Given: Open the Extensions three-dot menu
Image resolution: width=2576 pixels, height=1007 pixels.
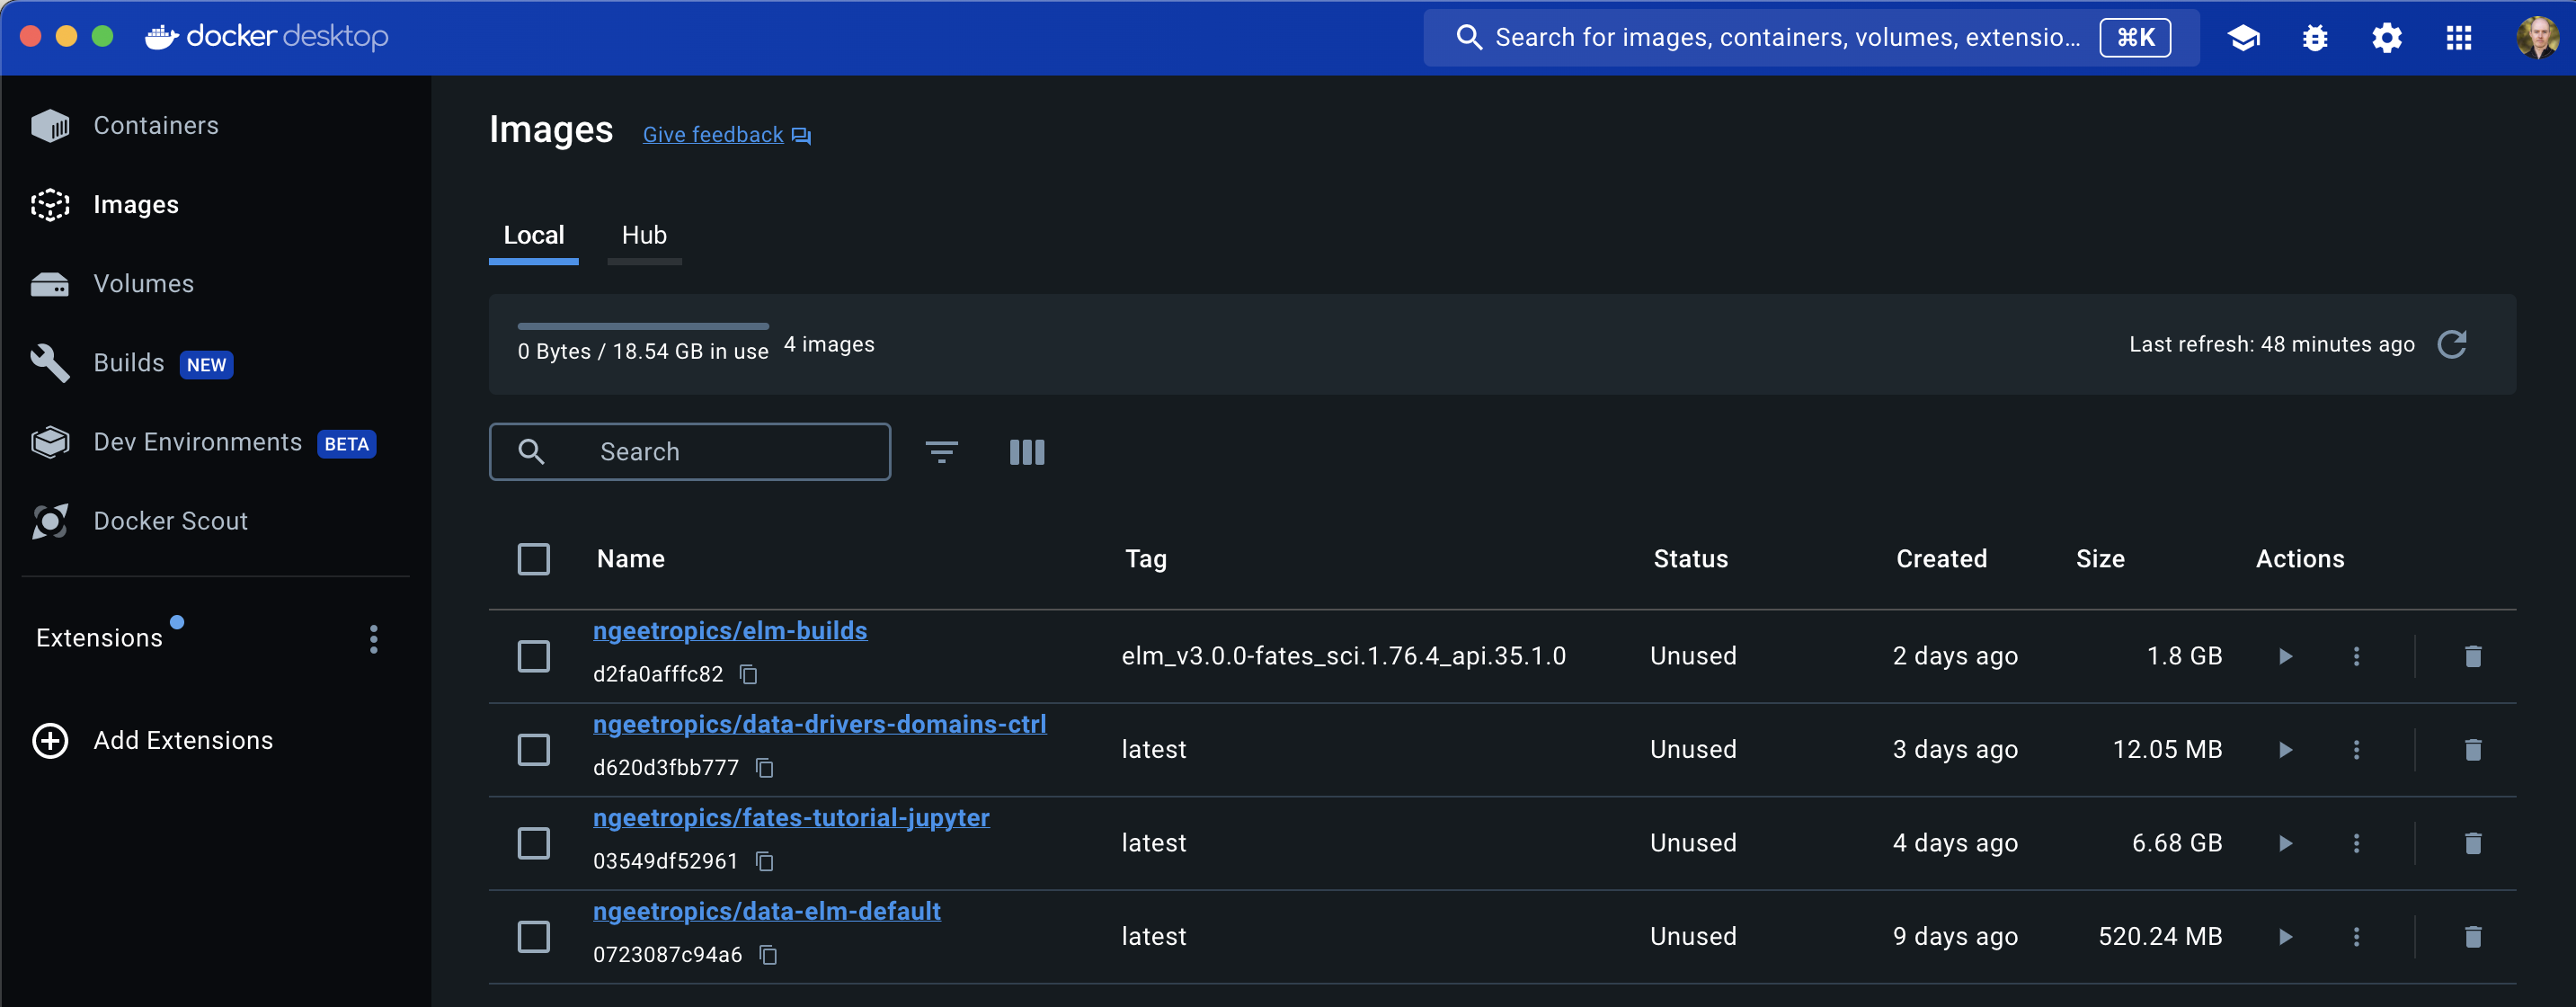Looking at the screenshot, I should [x=374, y=640].
